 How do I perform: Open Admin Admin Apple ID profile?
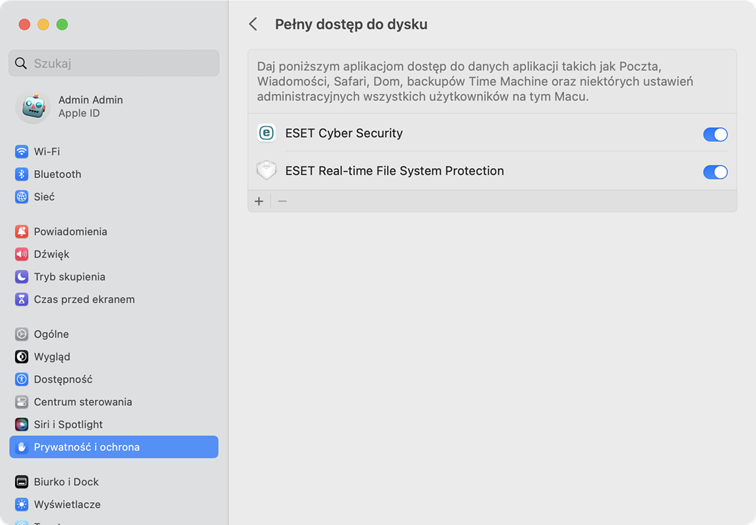pos(90,107)
